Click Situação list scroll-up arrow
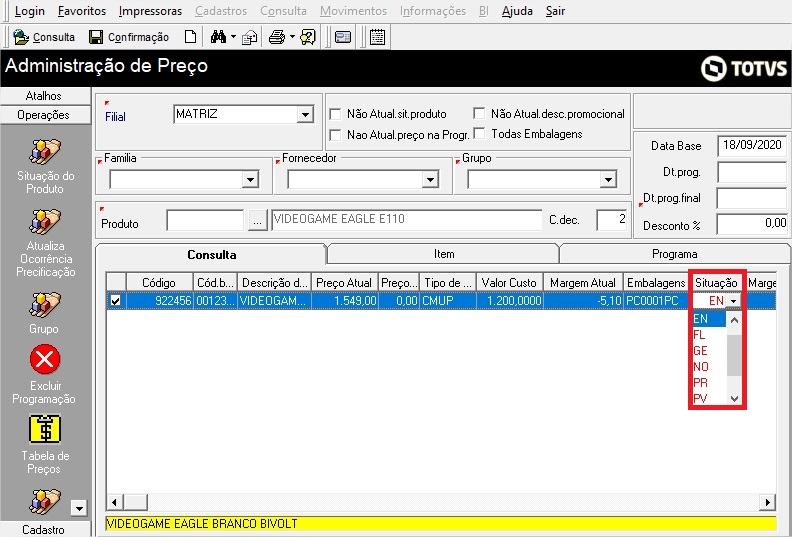Viewport: 792px width, 537px height. (734, 319)
